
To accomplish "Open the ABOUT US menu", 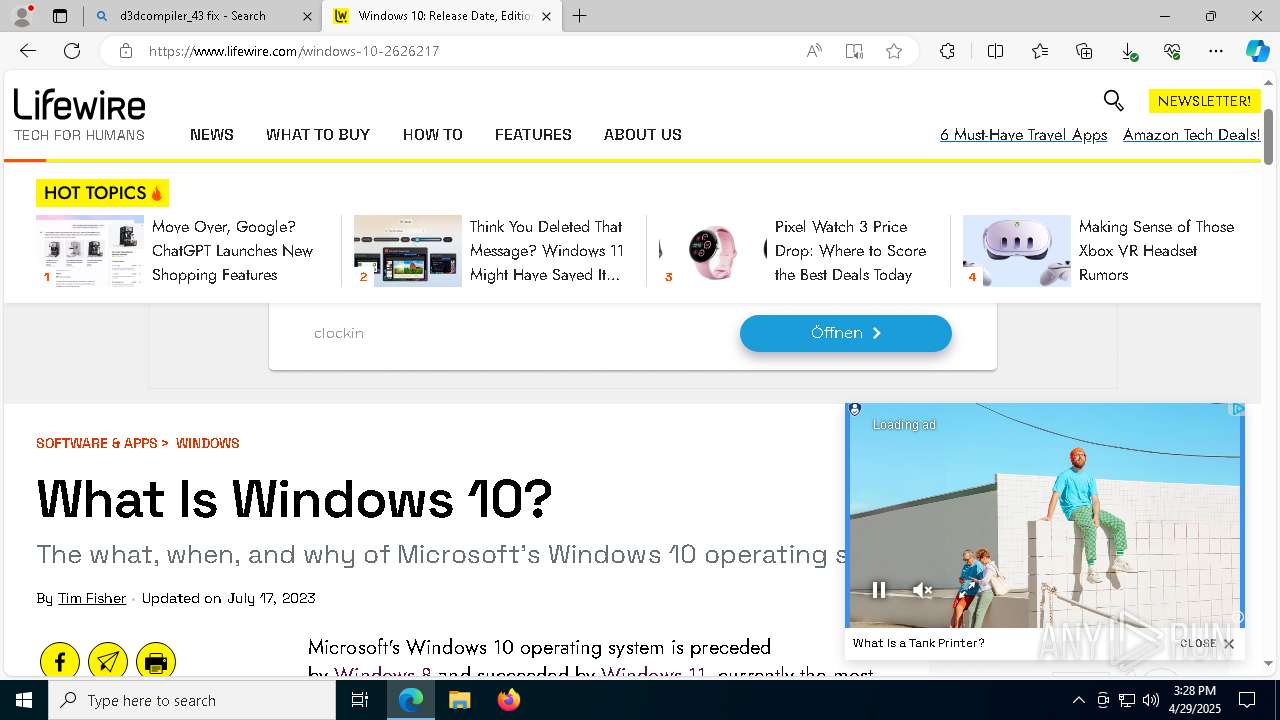I will pos(643,134).
